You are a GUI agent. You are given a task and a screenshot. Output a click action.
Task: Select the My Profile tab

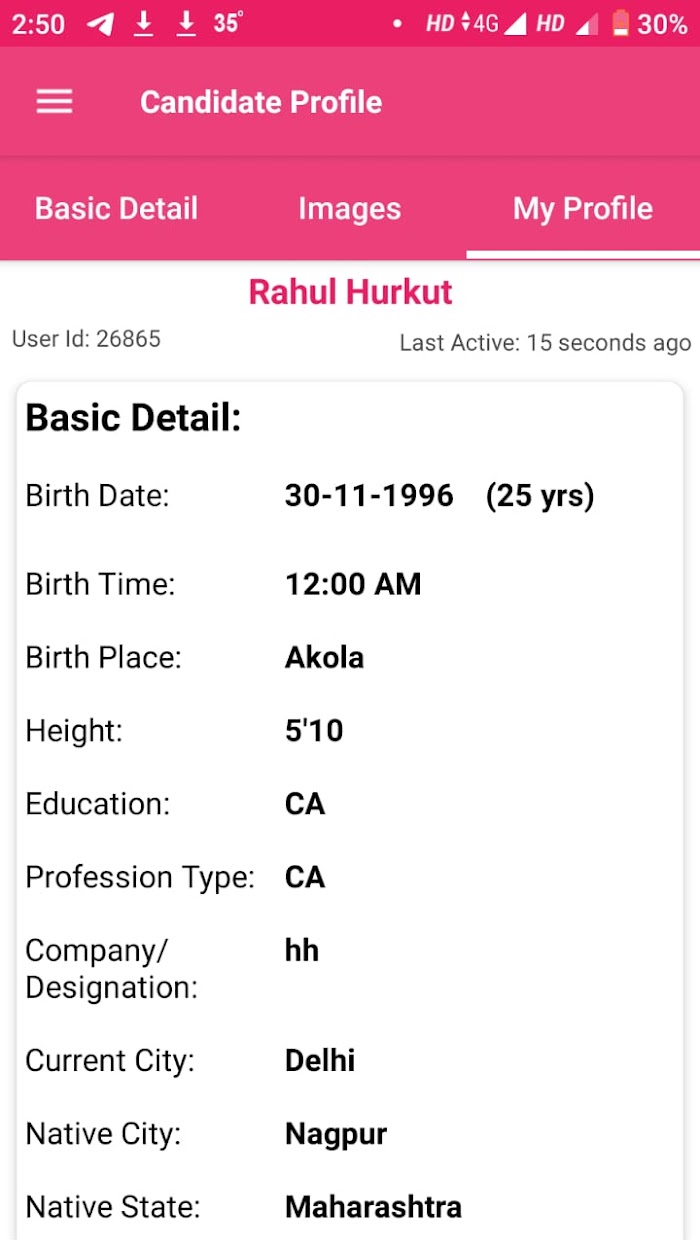[x=583, y=208]
